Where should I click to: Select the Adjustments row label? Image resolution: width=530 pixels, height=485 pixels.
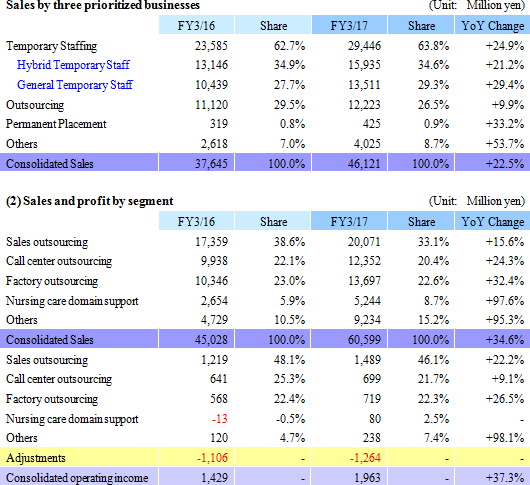pyautogui.click(x=36, y=458)
